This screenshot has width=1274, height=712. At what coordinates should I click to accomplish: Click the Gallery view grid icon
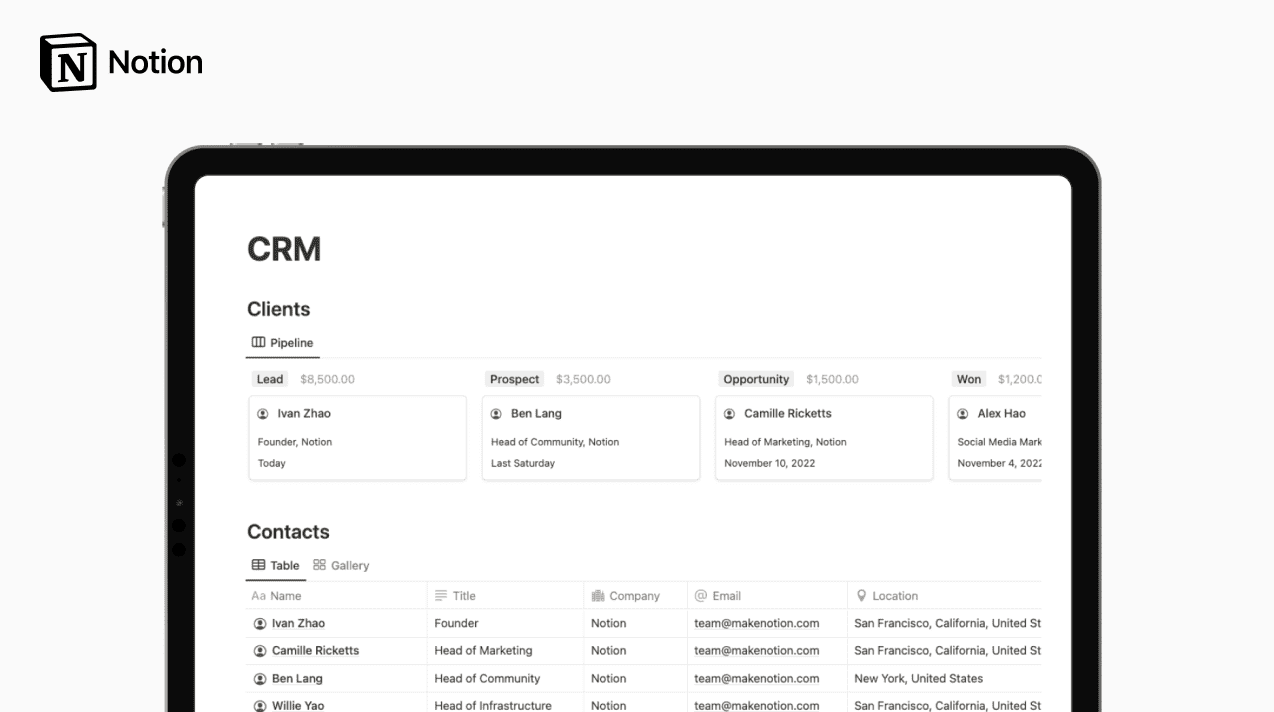click(x=319, y=565)
